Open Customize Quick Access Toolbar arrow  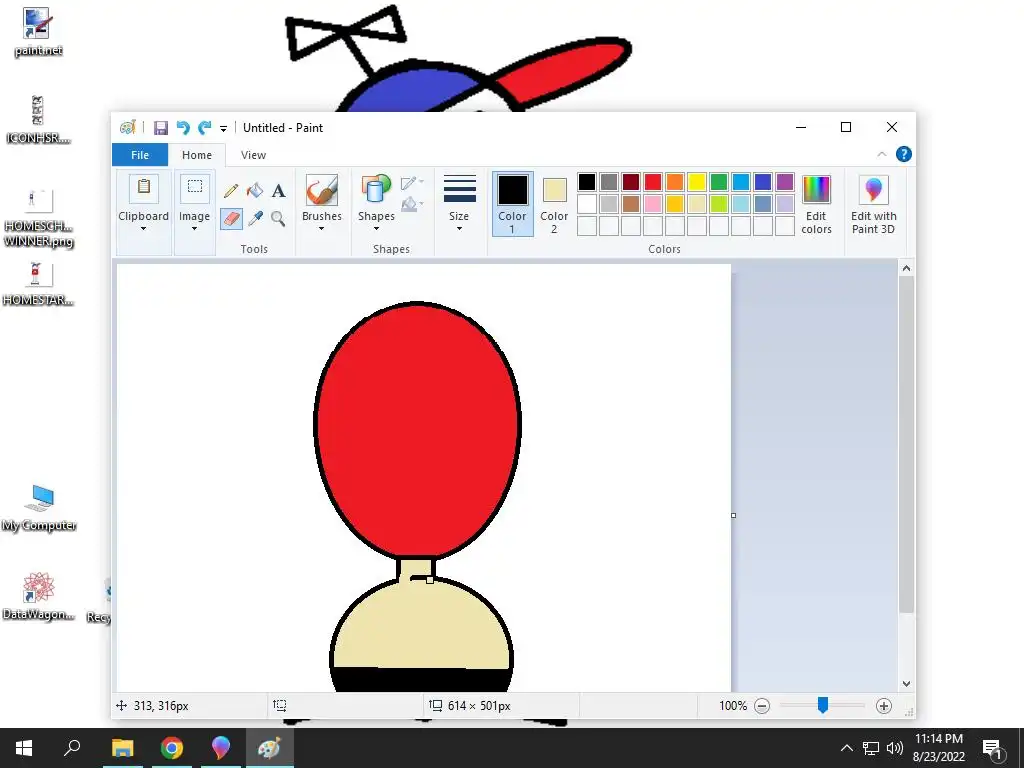[223, 129]
